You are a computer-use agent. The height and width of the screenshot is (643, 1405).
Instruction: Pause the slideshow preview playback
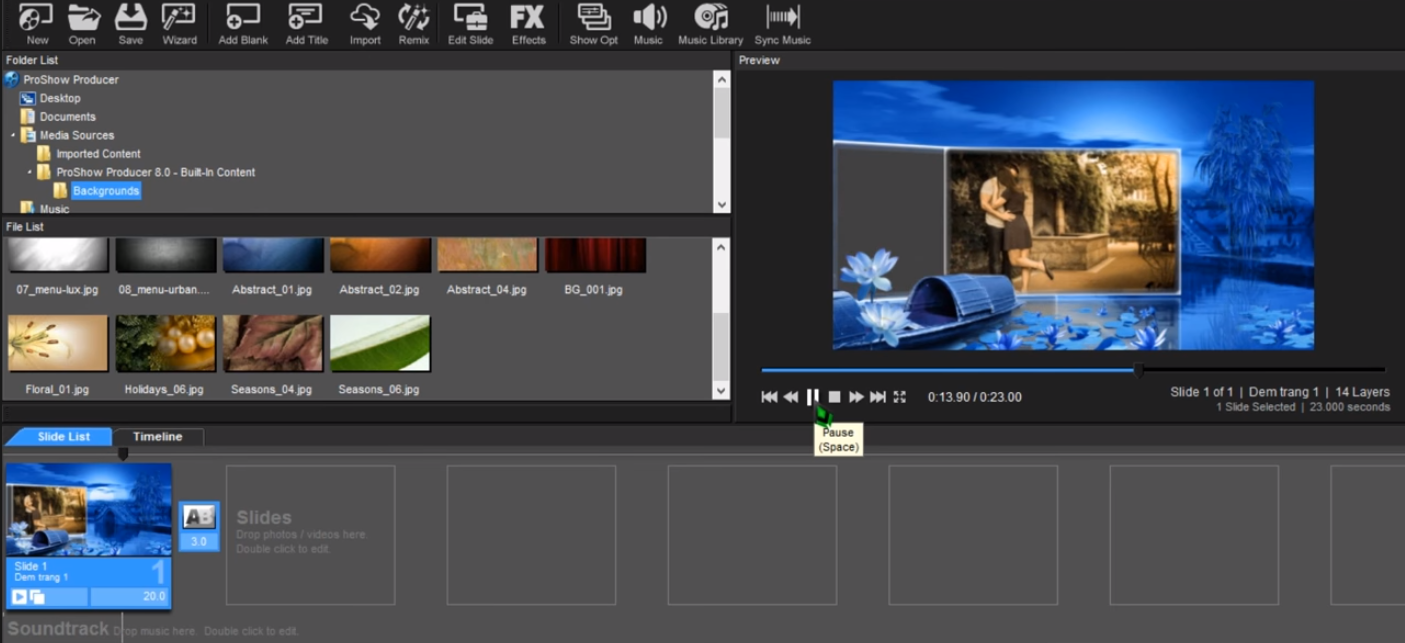point(813,396)
